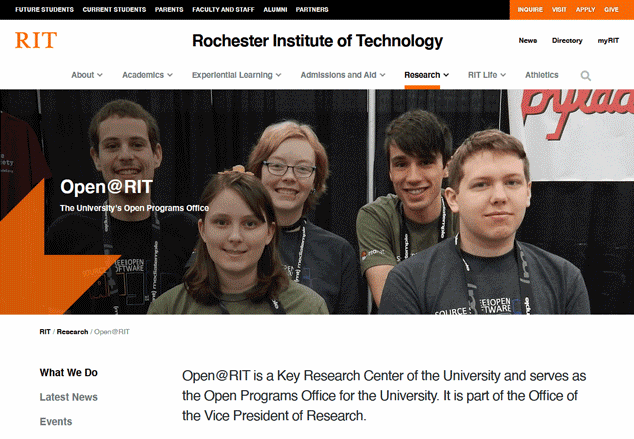This screenshot has width=634, height=439.
Task: Select Events sidebar item
Action: tap(56, 422)
